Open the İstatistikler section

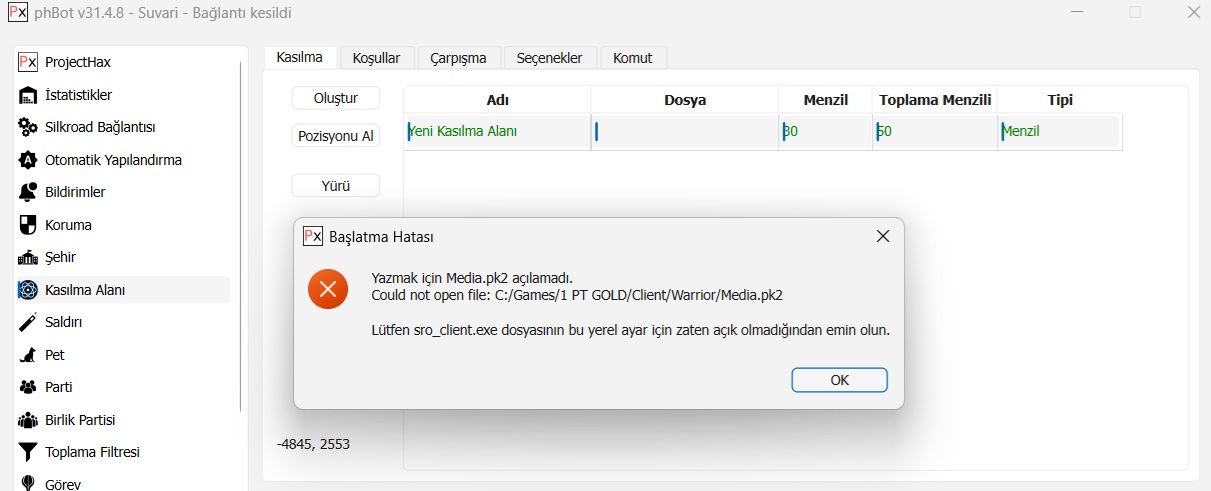tap(124, 95)
